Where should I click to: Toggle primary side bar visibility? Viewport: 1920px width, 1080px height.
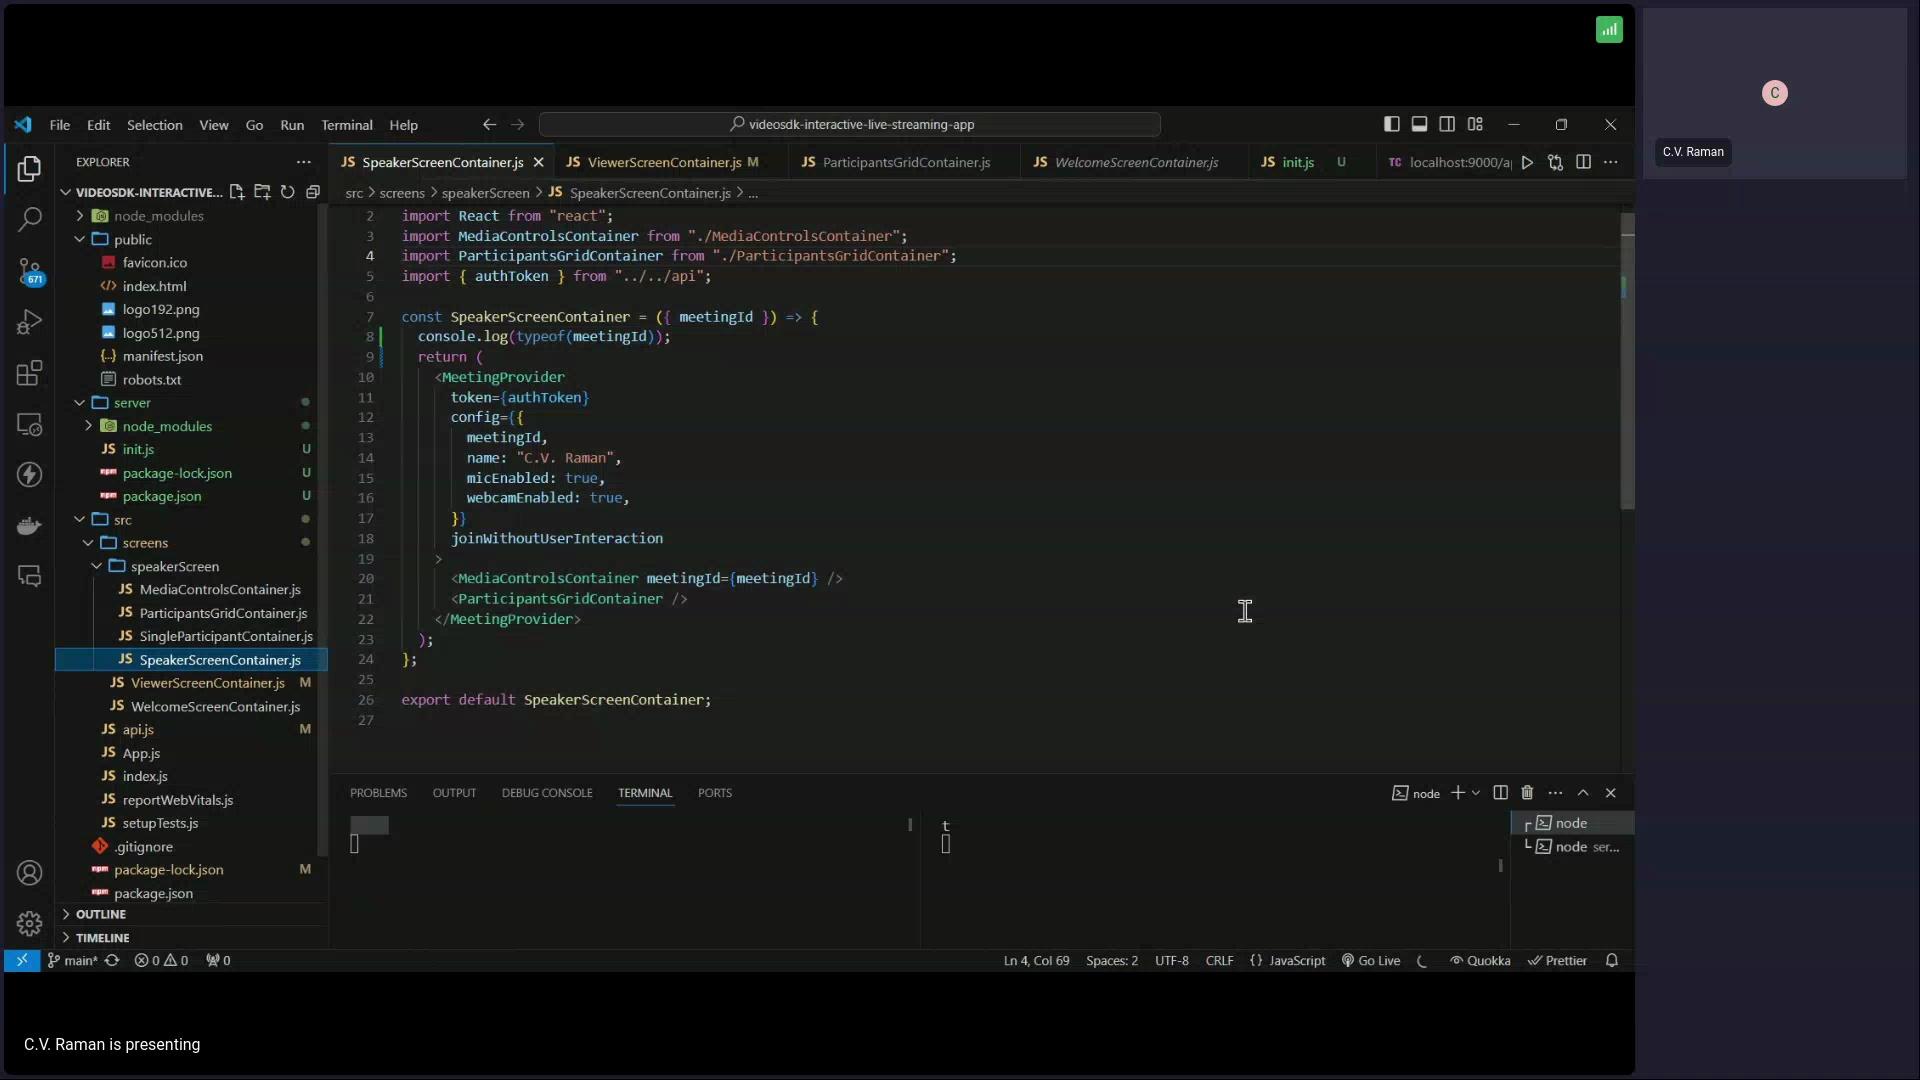click(1391, 124)
